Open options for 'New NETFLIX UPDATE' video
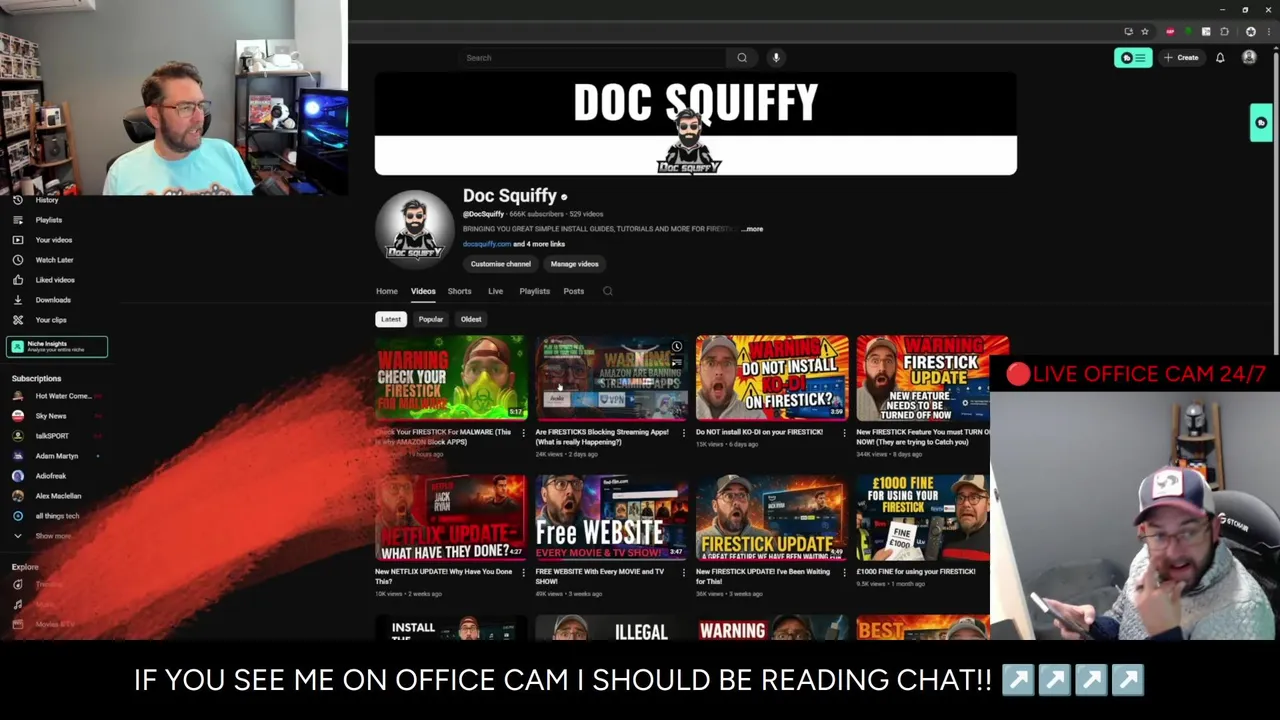The width and height of the screenshot is (1280, 720). click(524, 573)
